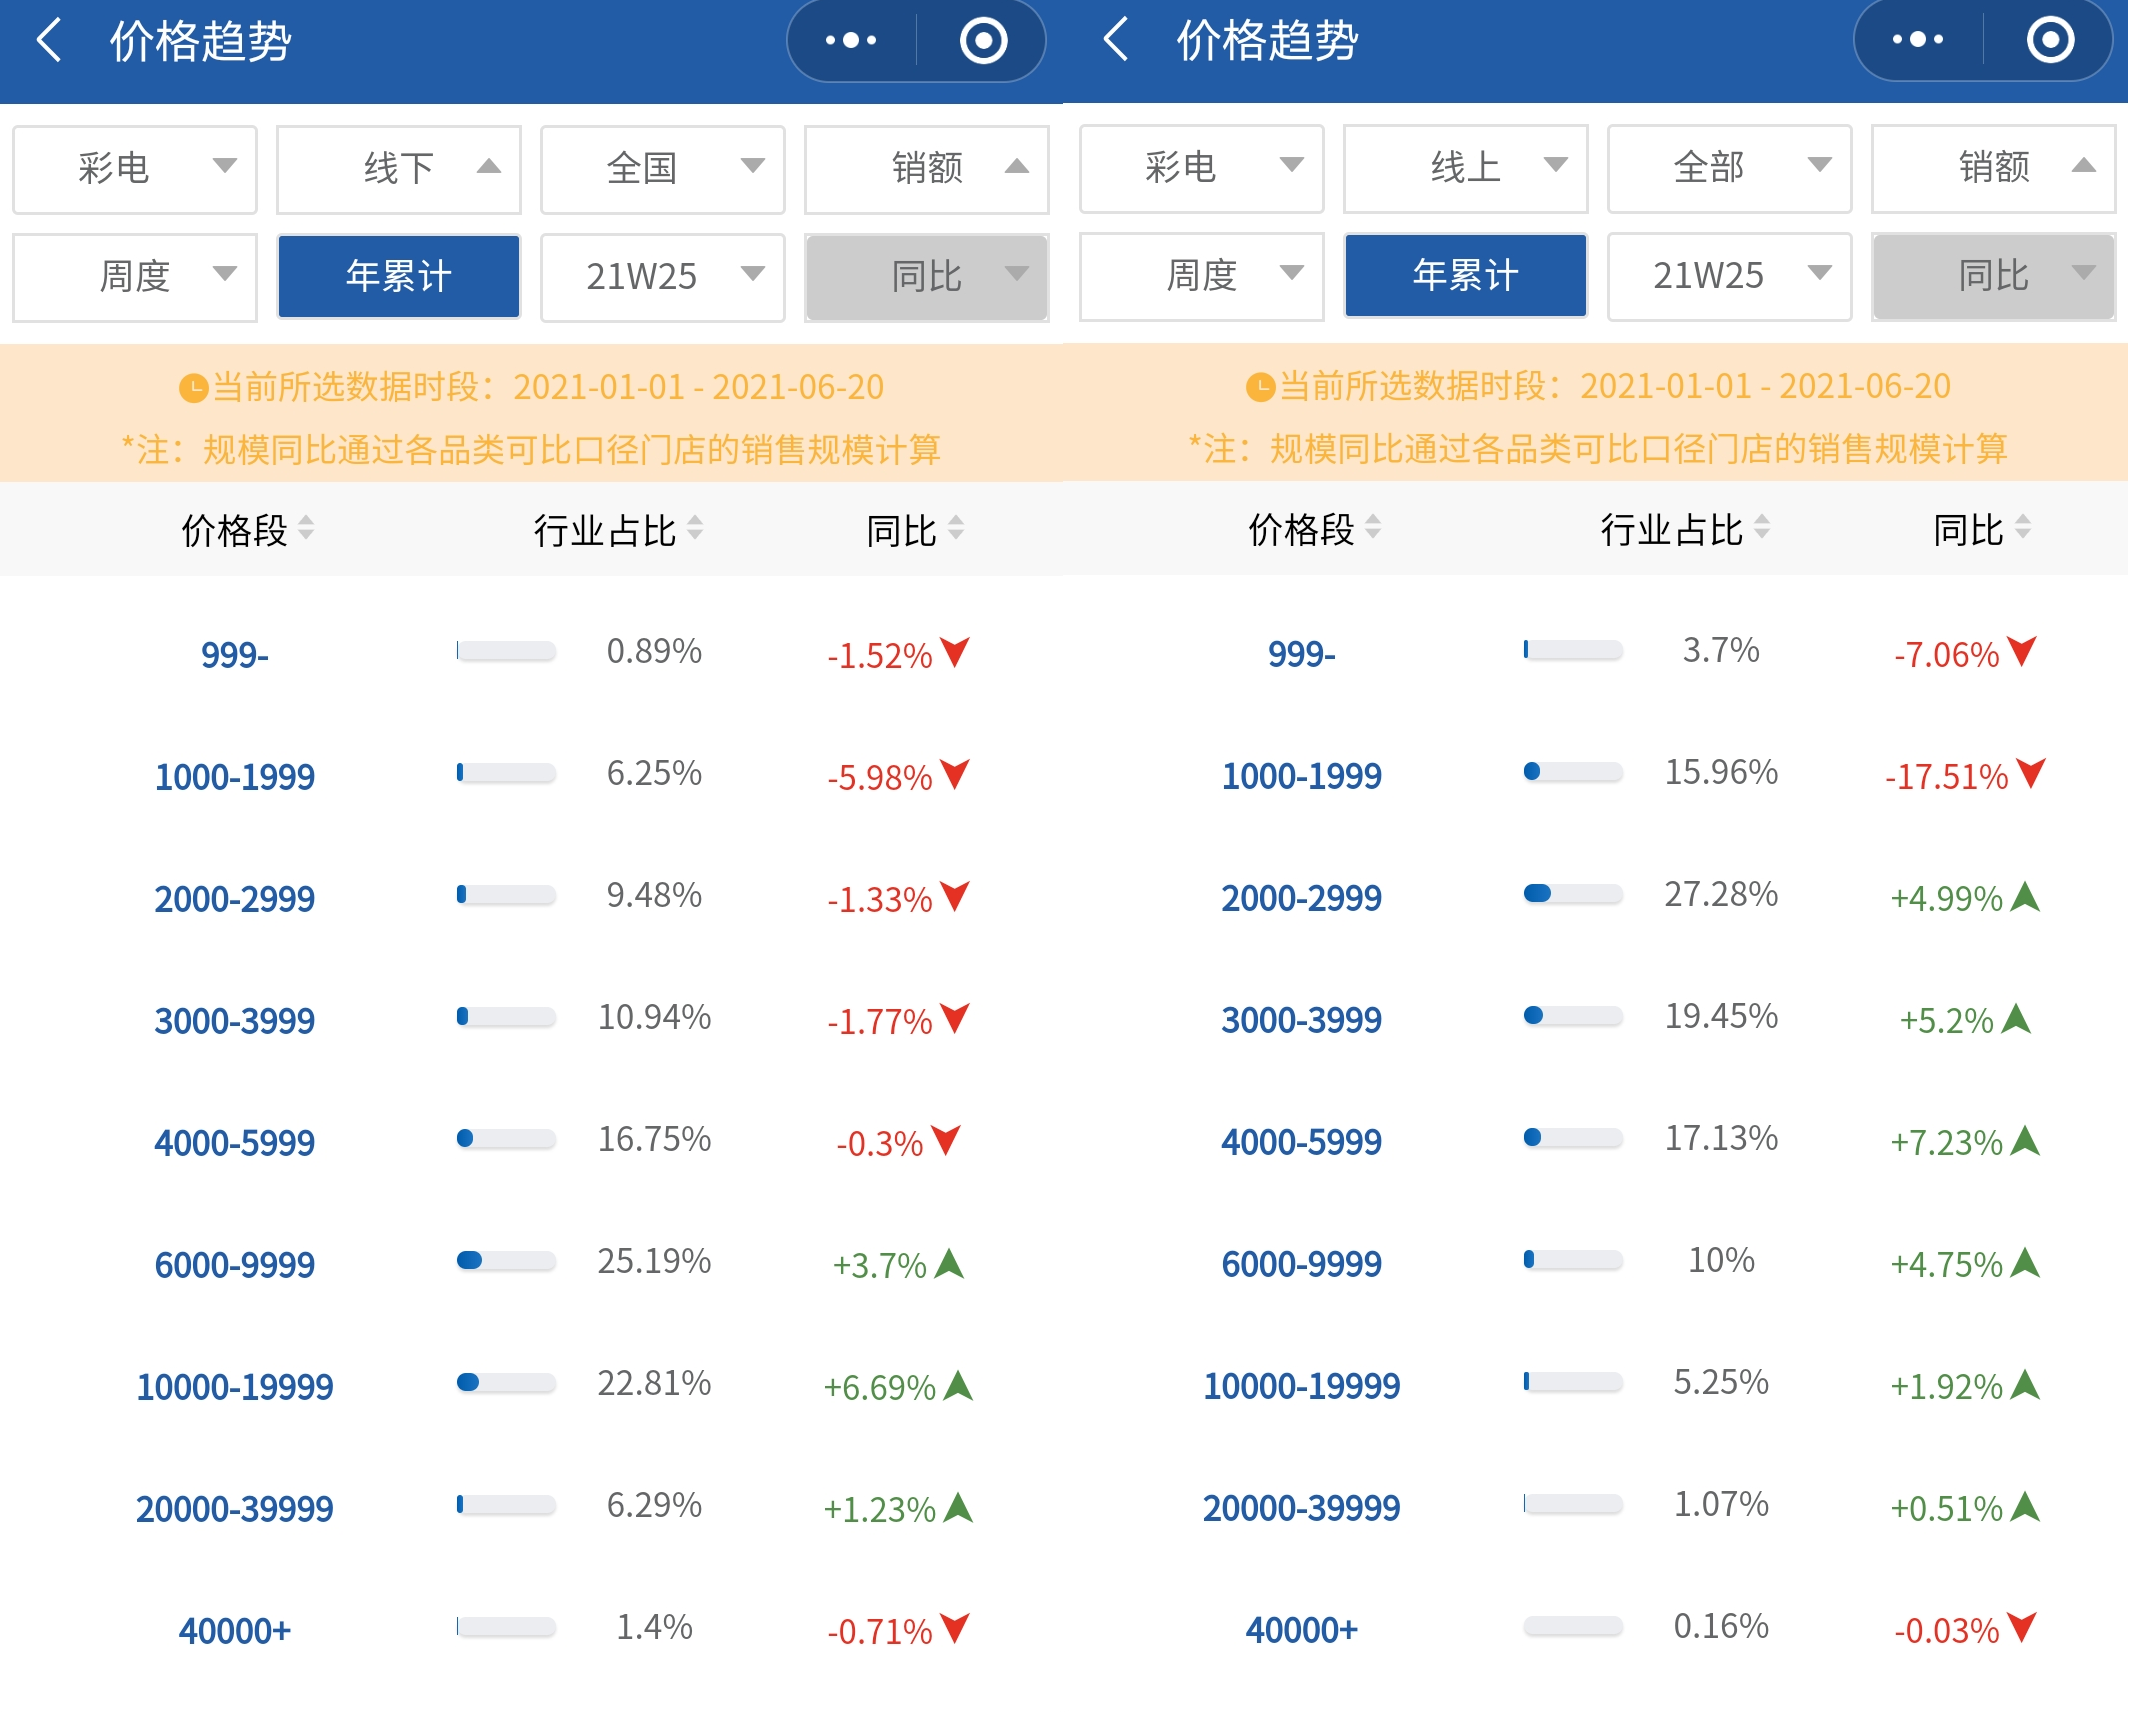Click up arrow beside right +0.51%
This screenshot has width=2133, height=1713.
point(2025,1506)
